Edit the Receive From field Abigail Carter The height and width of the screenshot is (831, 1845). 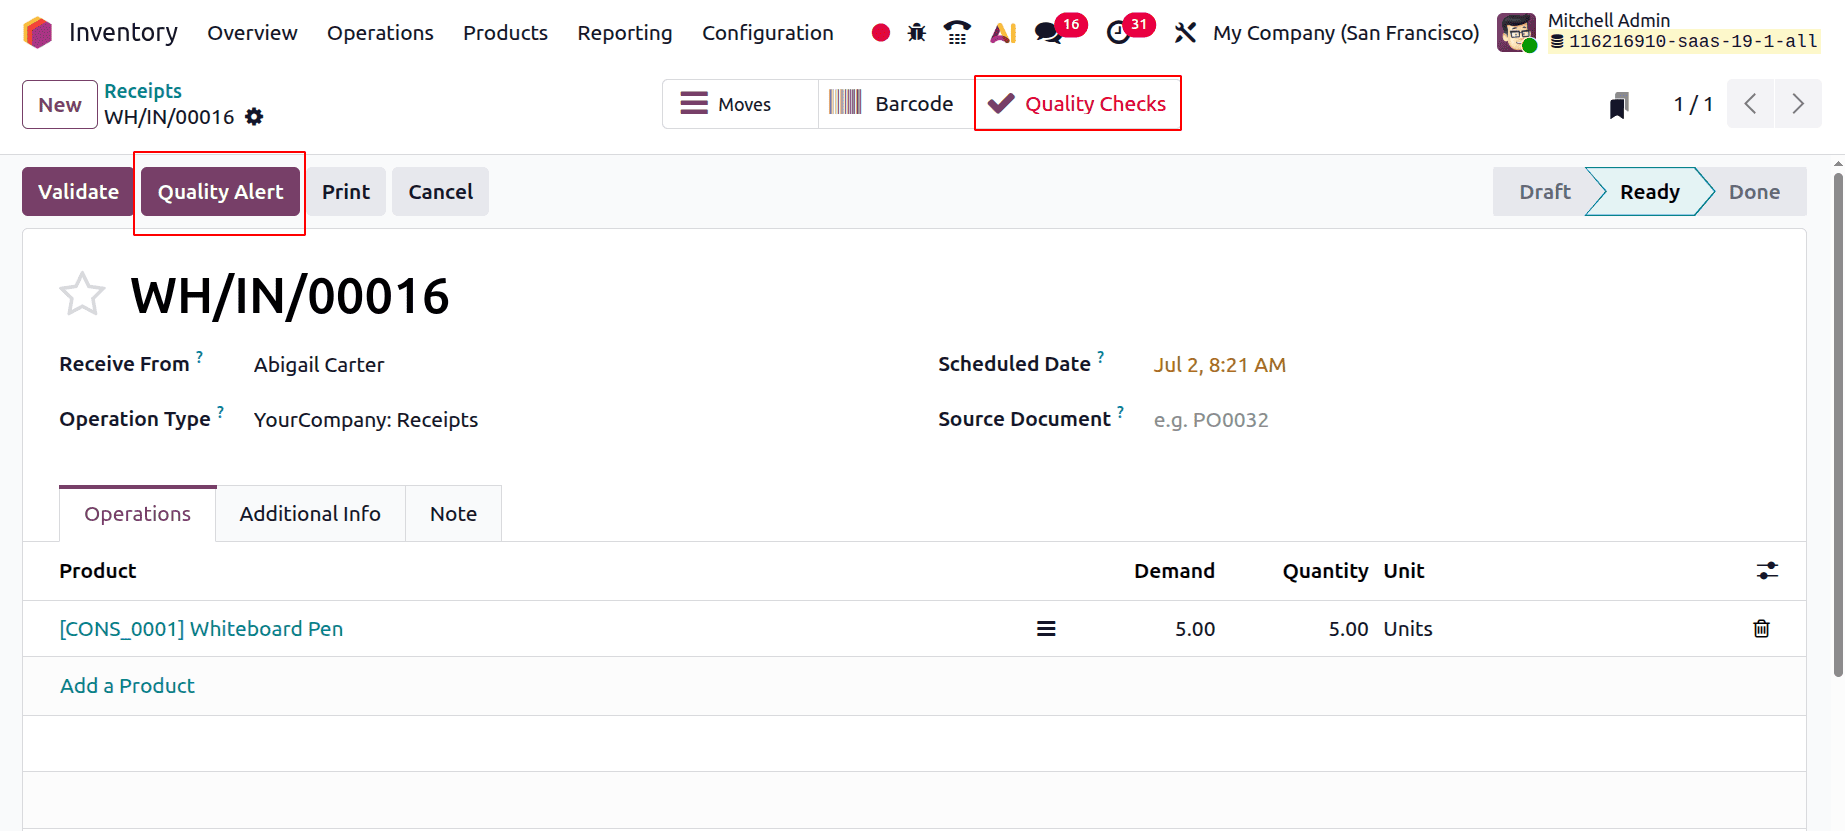point(318,365)
